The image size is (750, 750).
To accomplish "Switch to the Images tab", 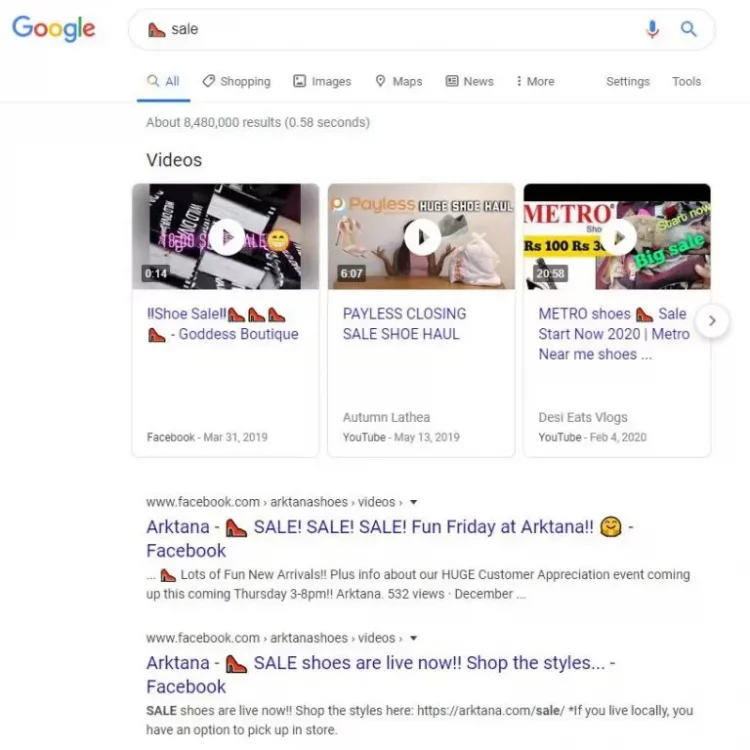I will (x=322, y=81).
